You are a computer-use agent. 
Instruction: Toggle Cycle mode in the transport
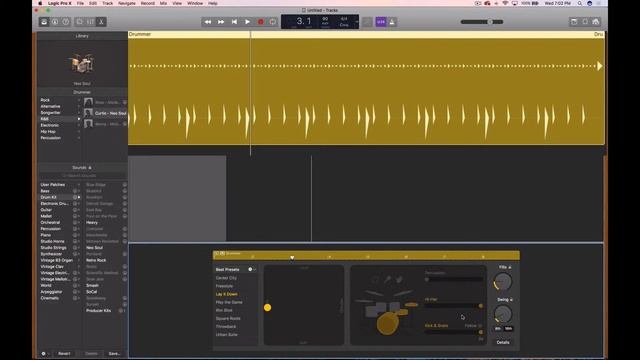(273, 22)
